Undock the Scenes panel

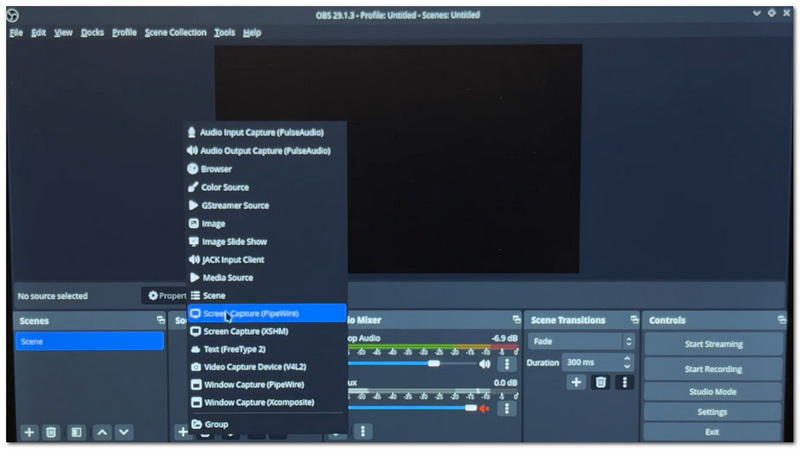161,320
